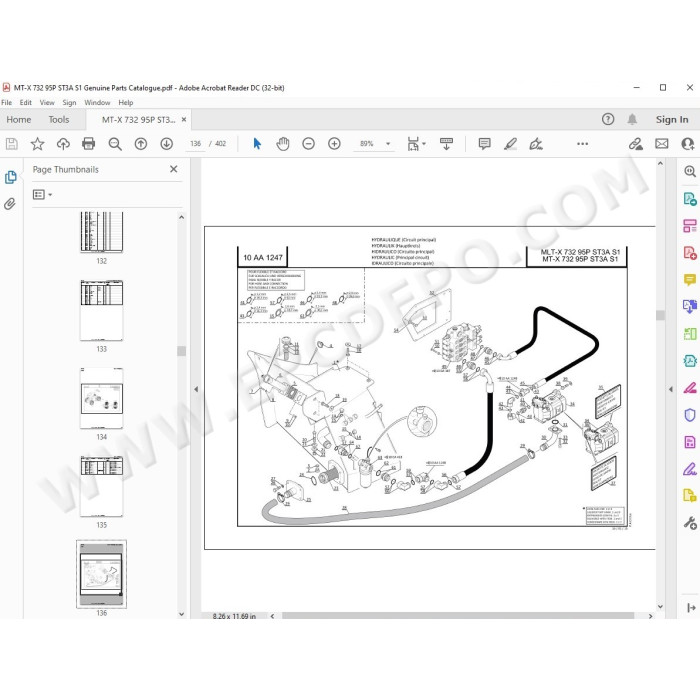The height and width of the screenshot is (700, 700).
Task: Open the Help menu
Action: (126, 103)
